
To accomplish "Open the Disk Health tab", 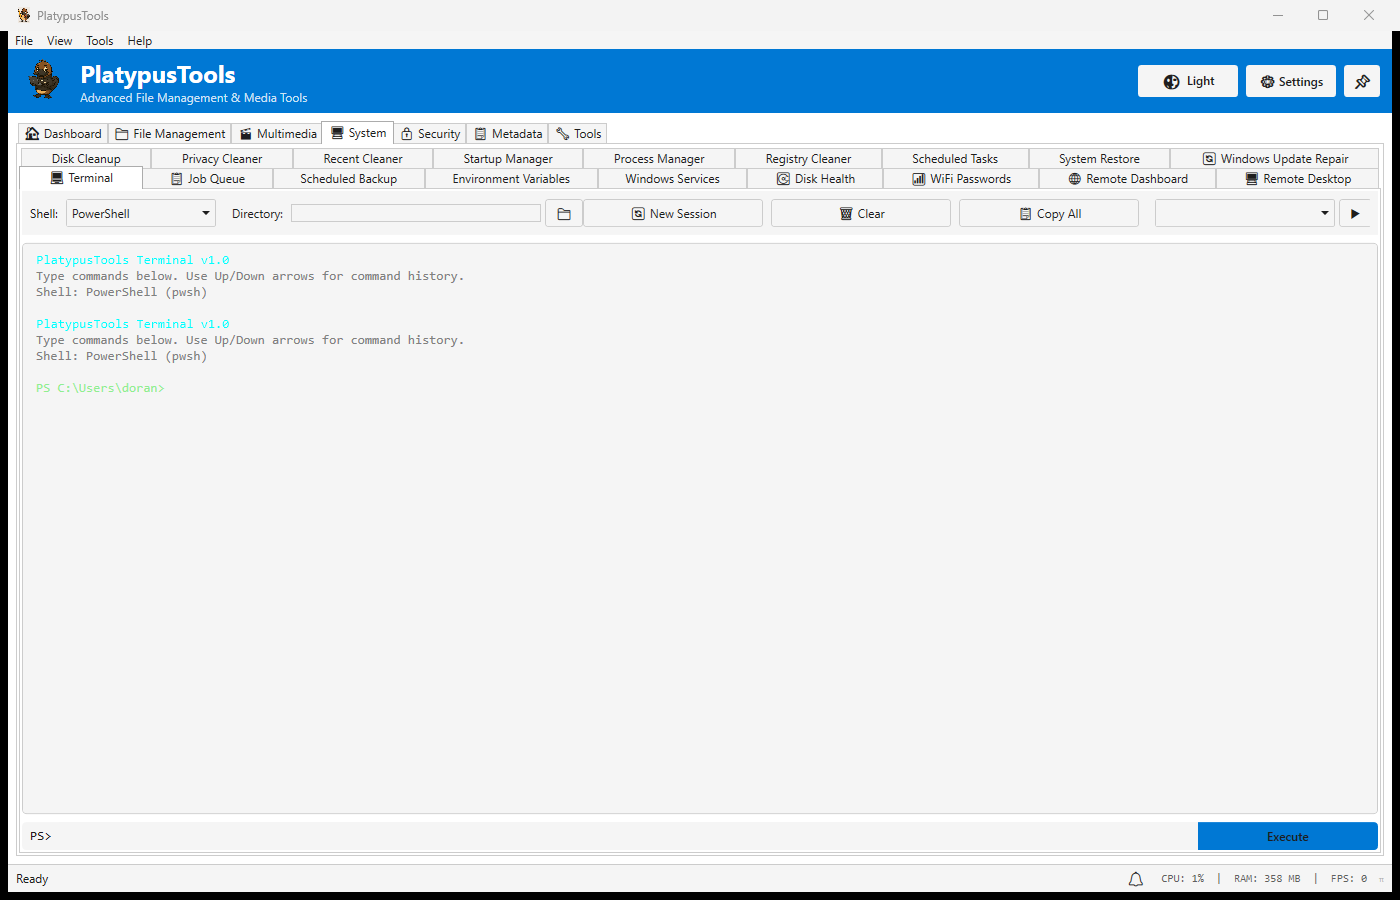I will pyautogui.click(x=815, y=179).
